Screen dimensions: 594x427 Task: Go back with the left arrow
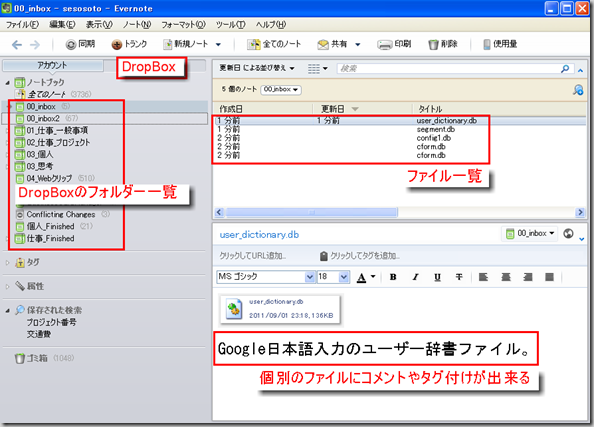[x=17, y=45]
